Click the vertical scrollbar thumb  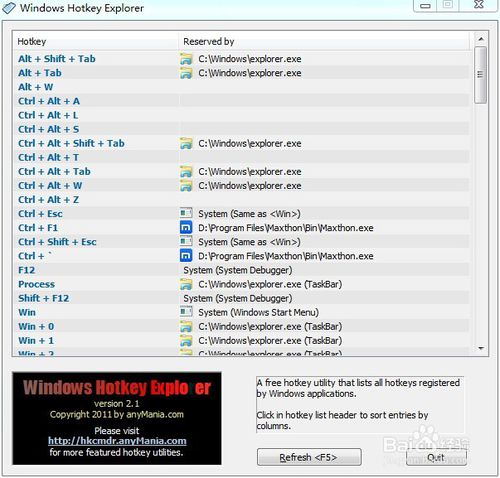[481, 75]
